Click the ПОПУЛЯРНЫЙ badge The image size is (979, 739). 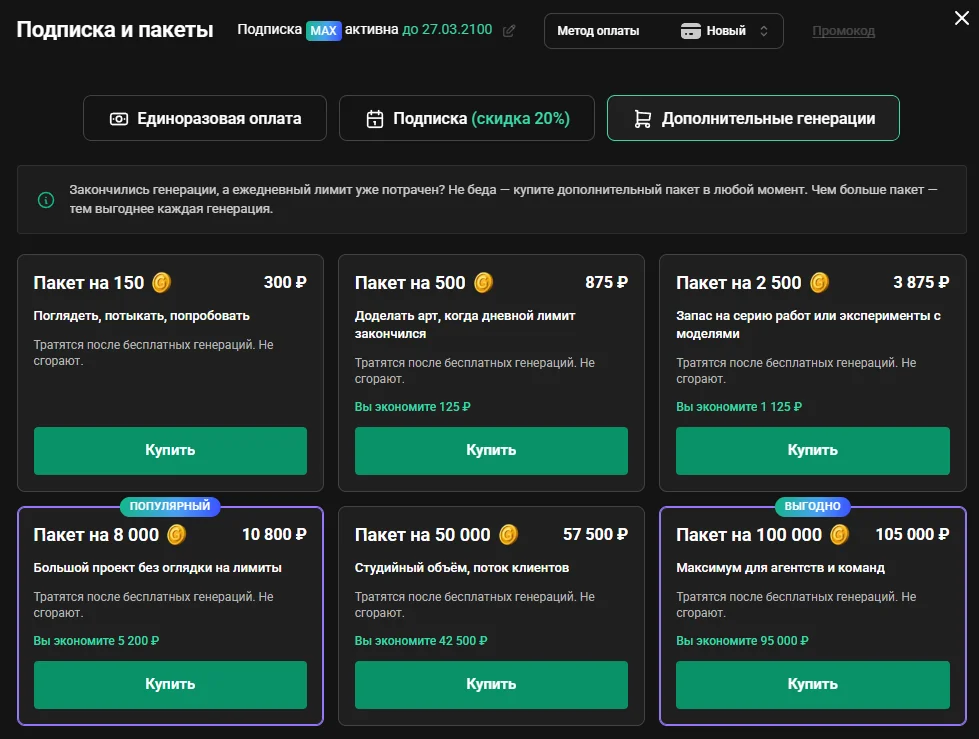[x=170, y=506]
